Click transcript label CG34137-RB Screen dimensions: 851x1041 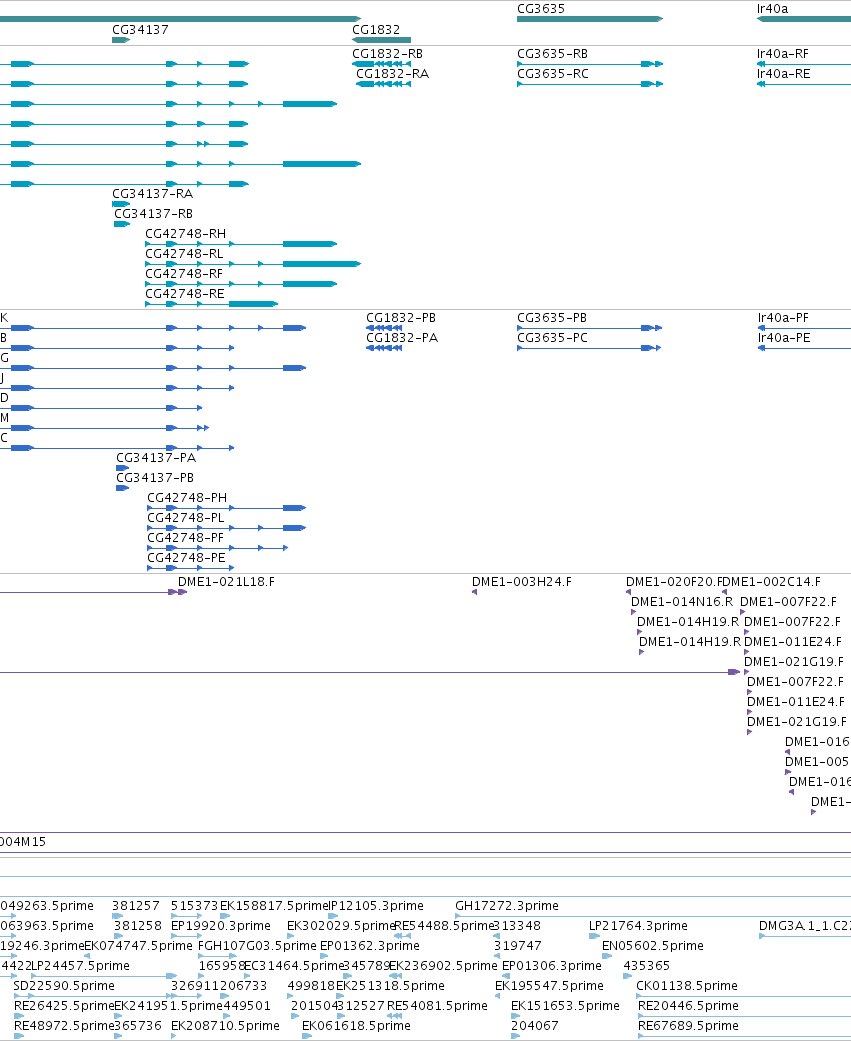coord(153,214)
